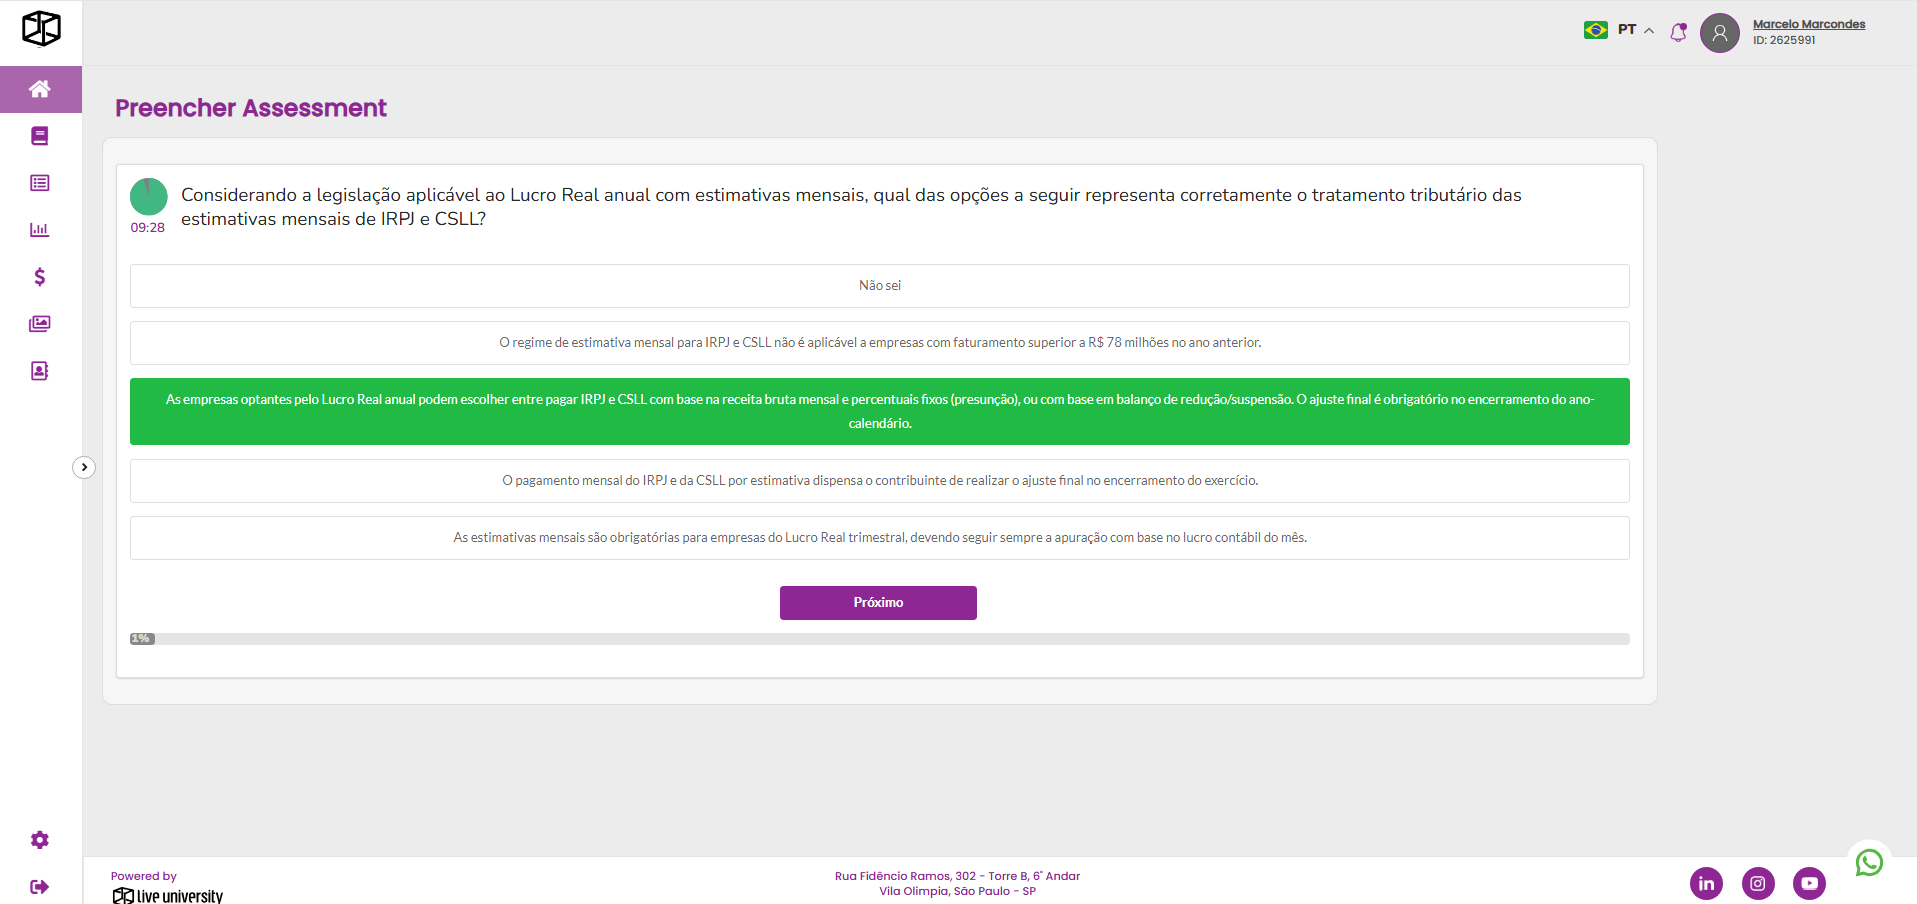Click the Próximo button
The width and height of the screenshot is (1917, 904).
point(878,603)
